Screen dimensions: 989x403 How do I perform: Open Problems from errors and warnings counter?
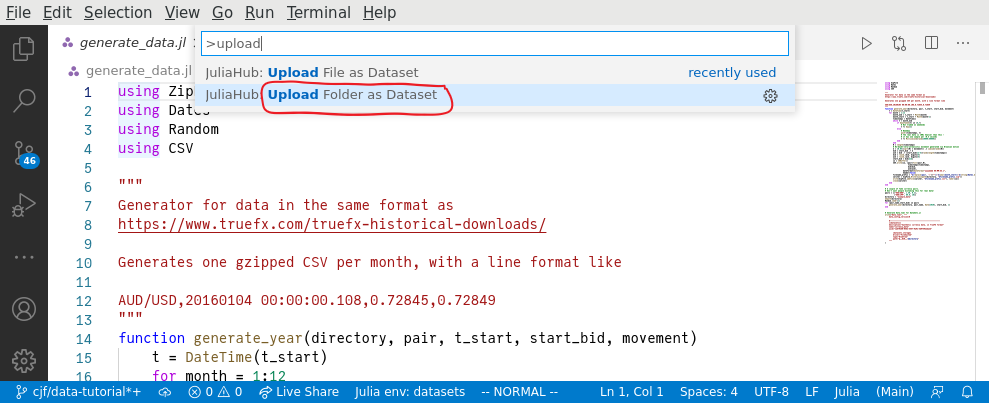[x=215, y=392]
